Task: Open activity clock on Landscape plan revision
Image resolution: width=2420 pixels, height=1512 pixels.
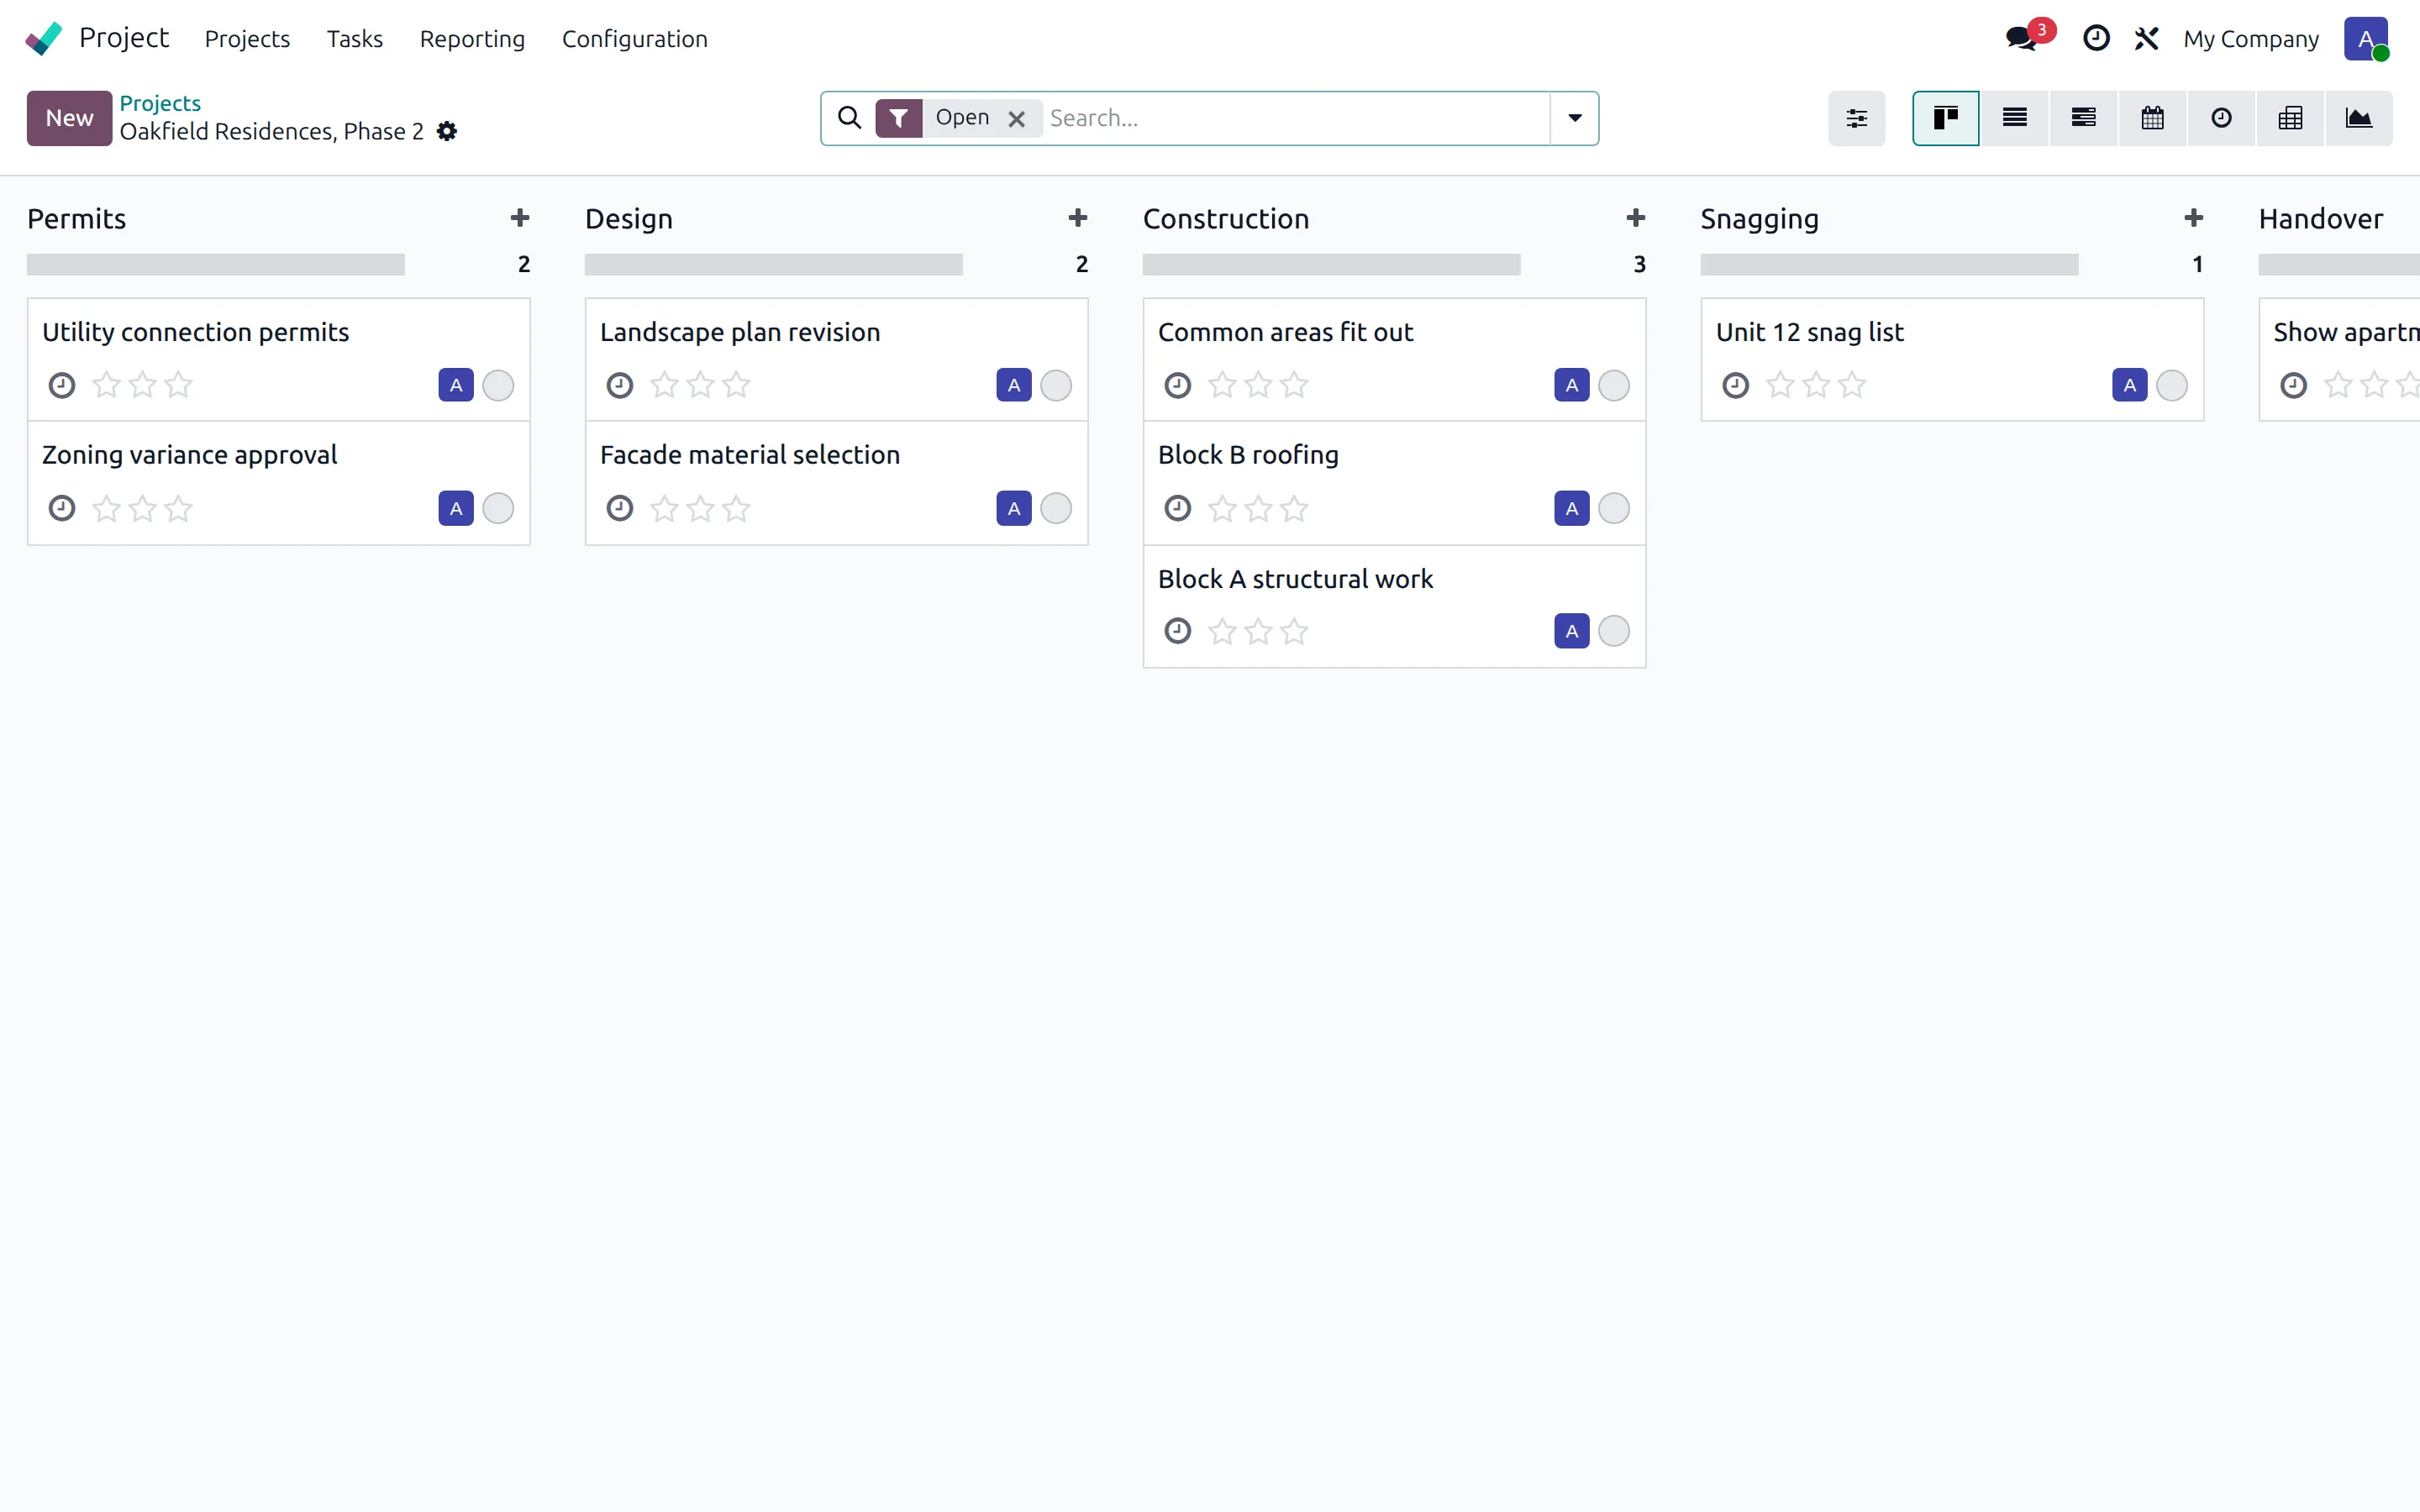Action: (x=620, y=385)
